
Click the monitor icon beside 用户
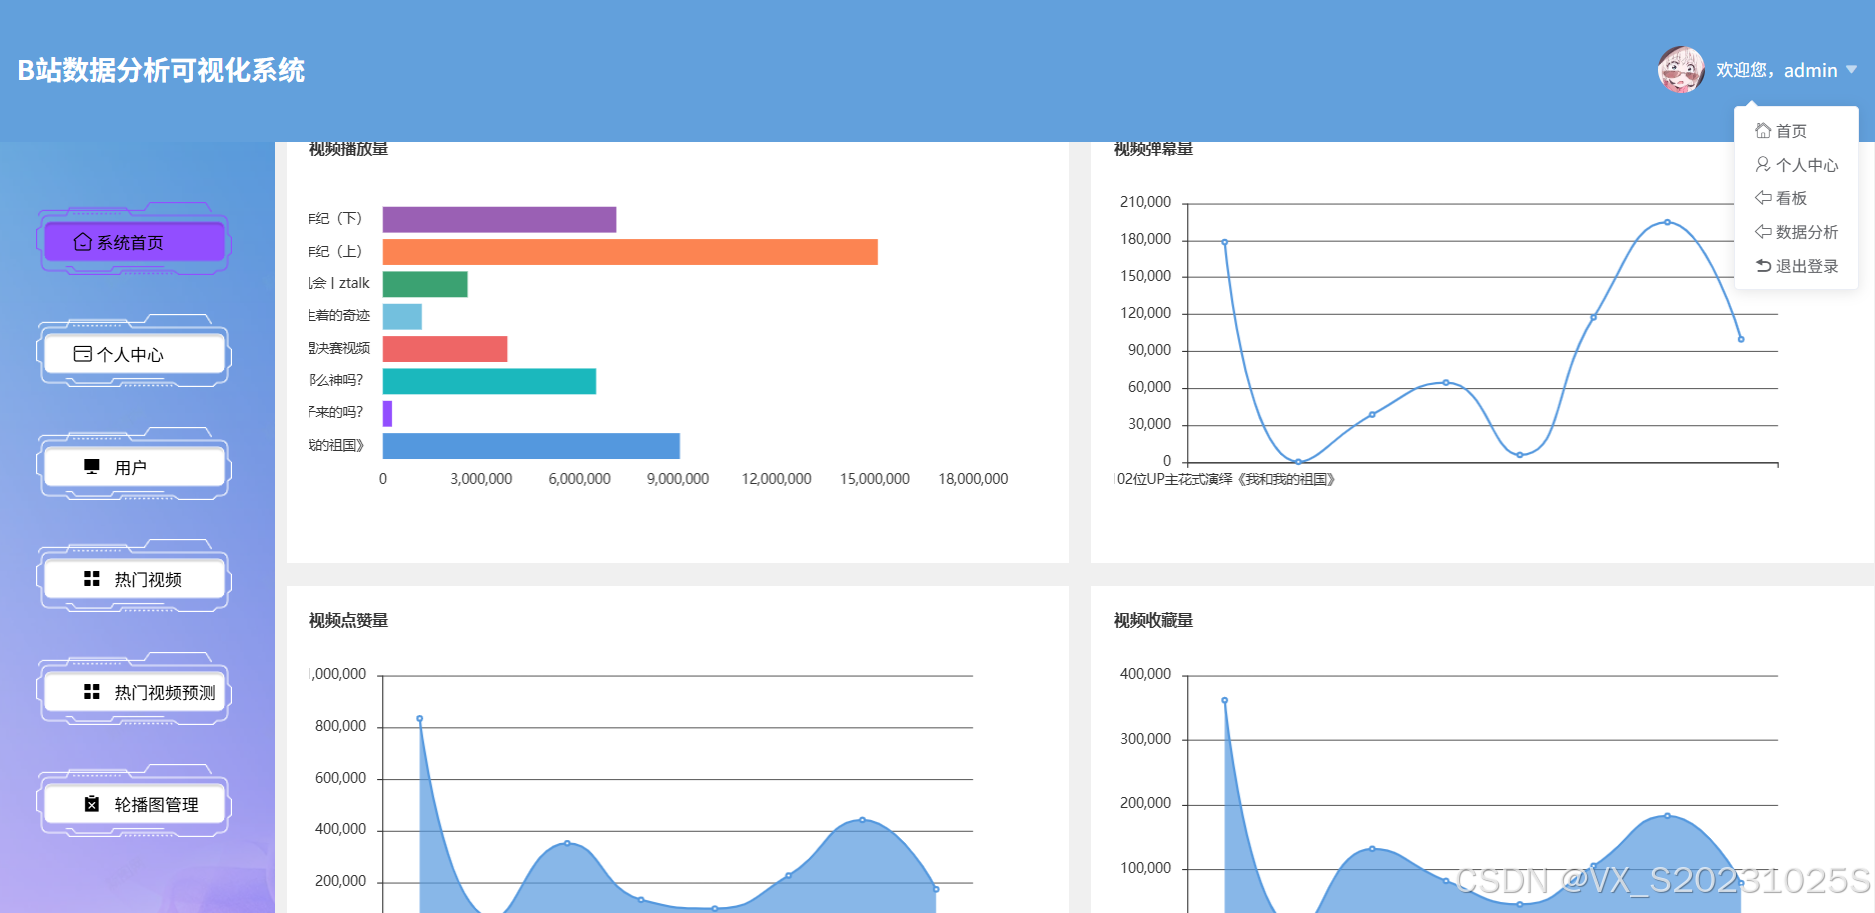pyautogui.click(x=92, y=467)
